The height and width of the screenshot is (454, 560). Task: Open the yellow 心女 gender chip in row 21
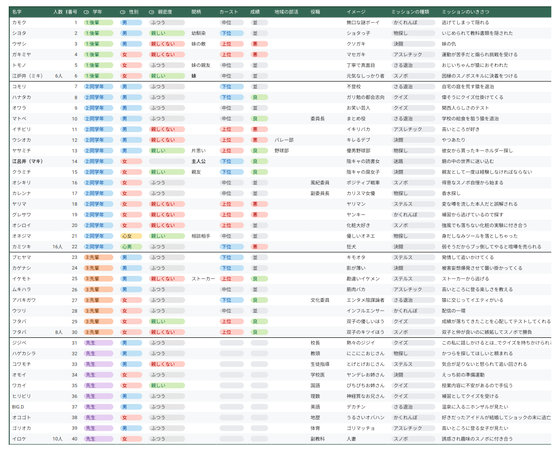click(x=131, y=236)
